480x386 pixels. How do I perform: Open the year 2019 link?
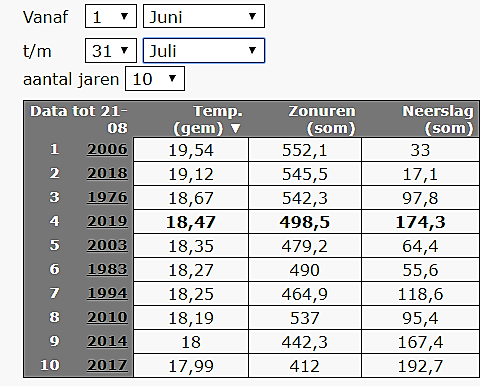pyautogui.click(x=107, y=221)
